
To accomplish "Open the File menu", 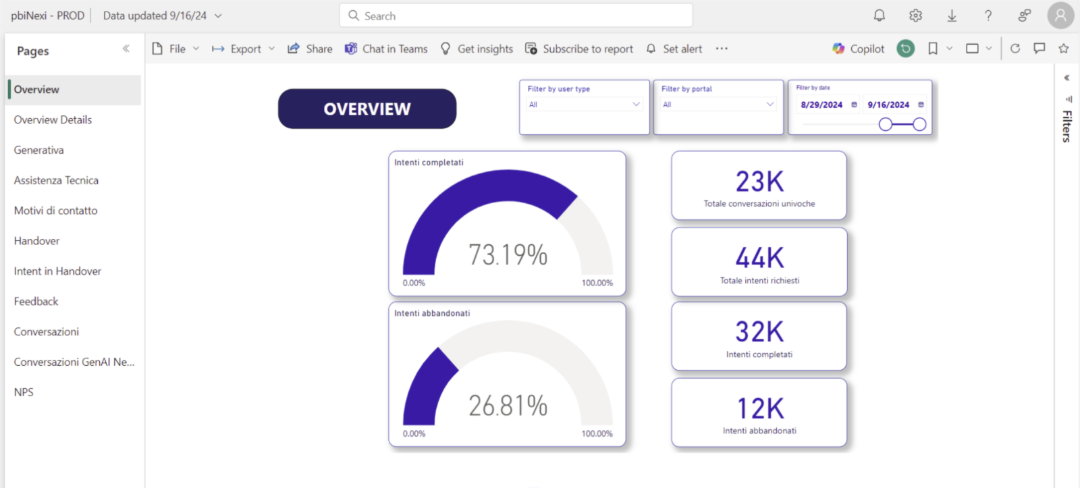I will click(x=176, y=49).
